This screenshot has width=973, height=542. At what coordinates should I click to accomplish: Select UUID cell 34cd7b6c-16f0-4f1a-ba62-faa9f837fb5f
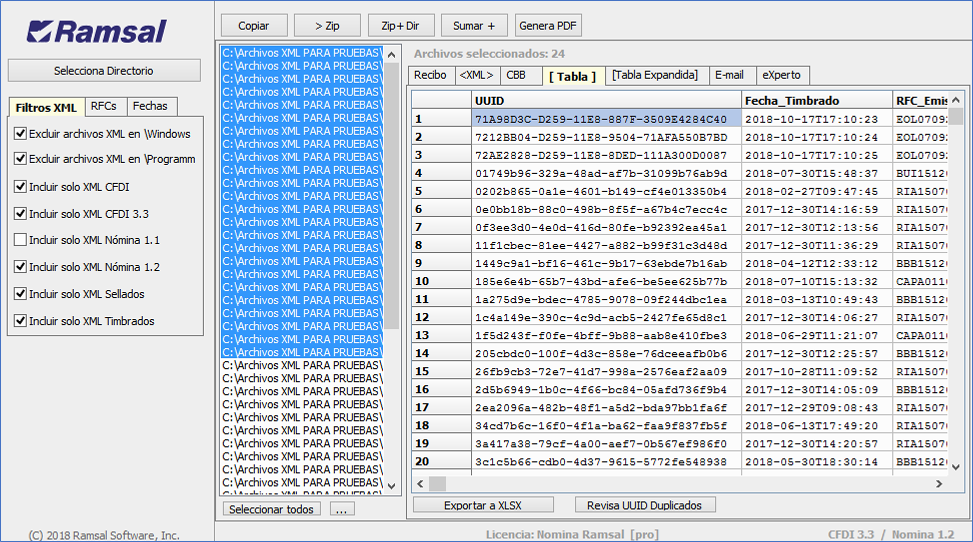pyautogui.click(x=606, y=425)
